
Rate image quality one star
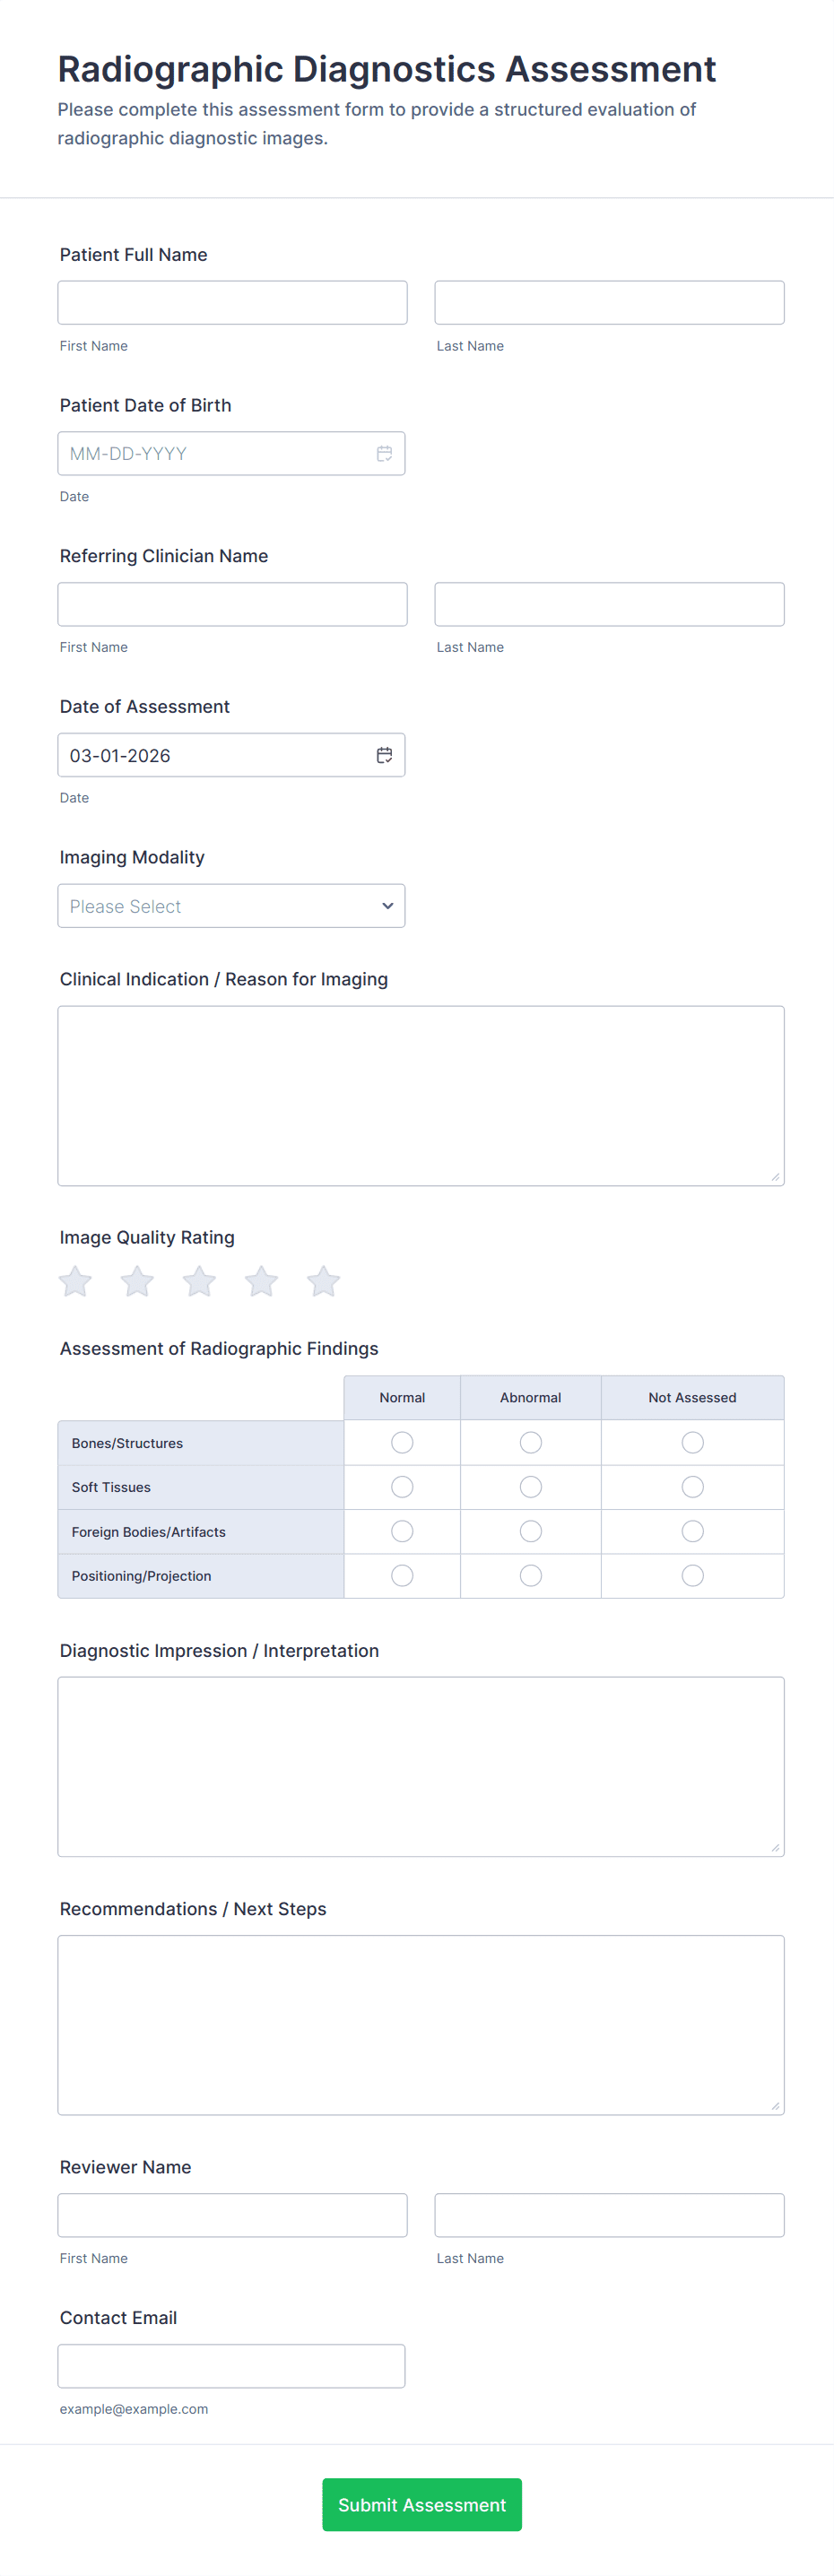[75, 1281]
